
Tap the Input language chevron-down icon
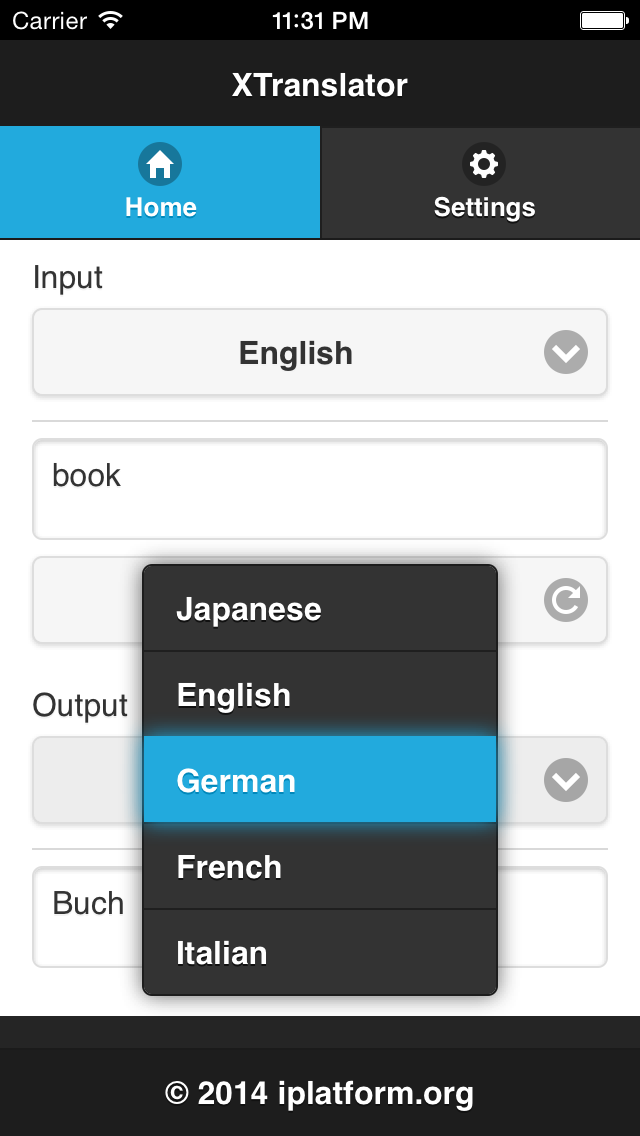coord(565,352)
